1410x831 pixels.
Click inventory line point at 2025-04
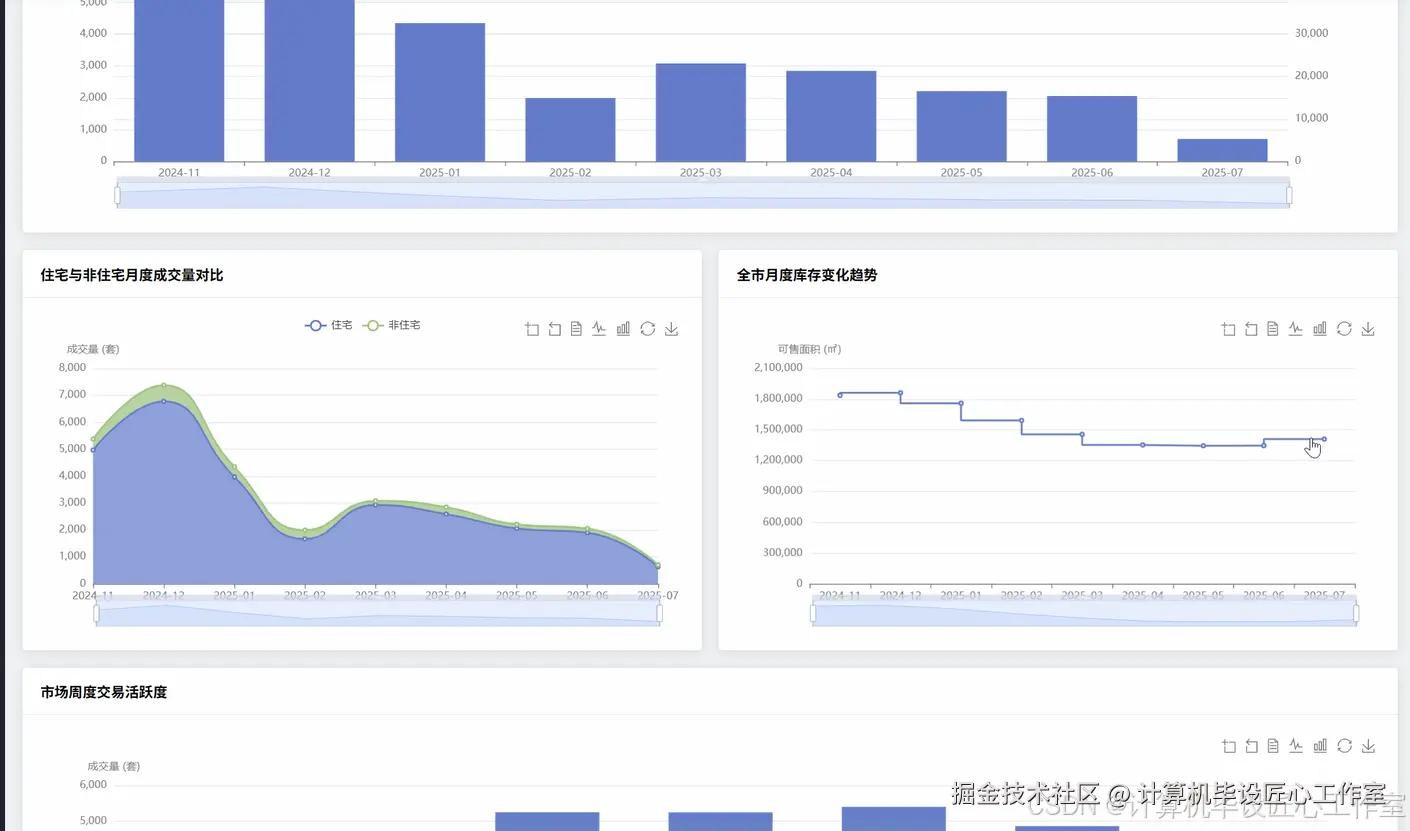[x=1143, y=445]
